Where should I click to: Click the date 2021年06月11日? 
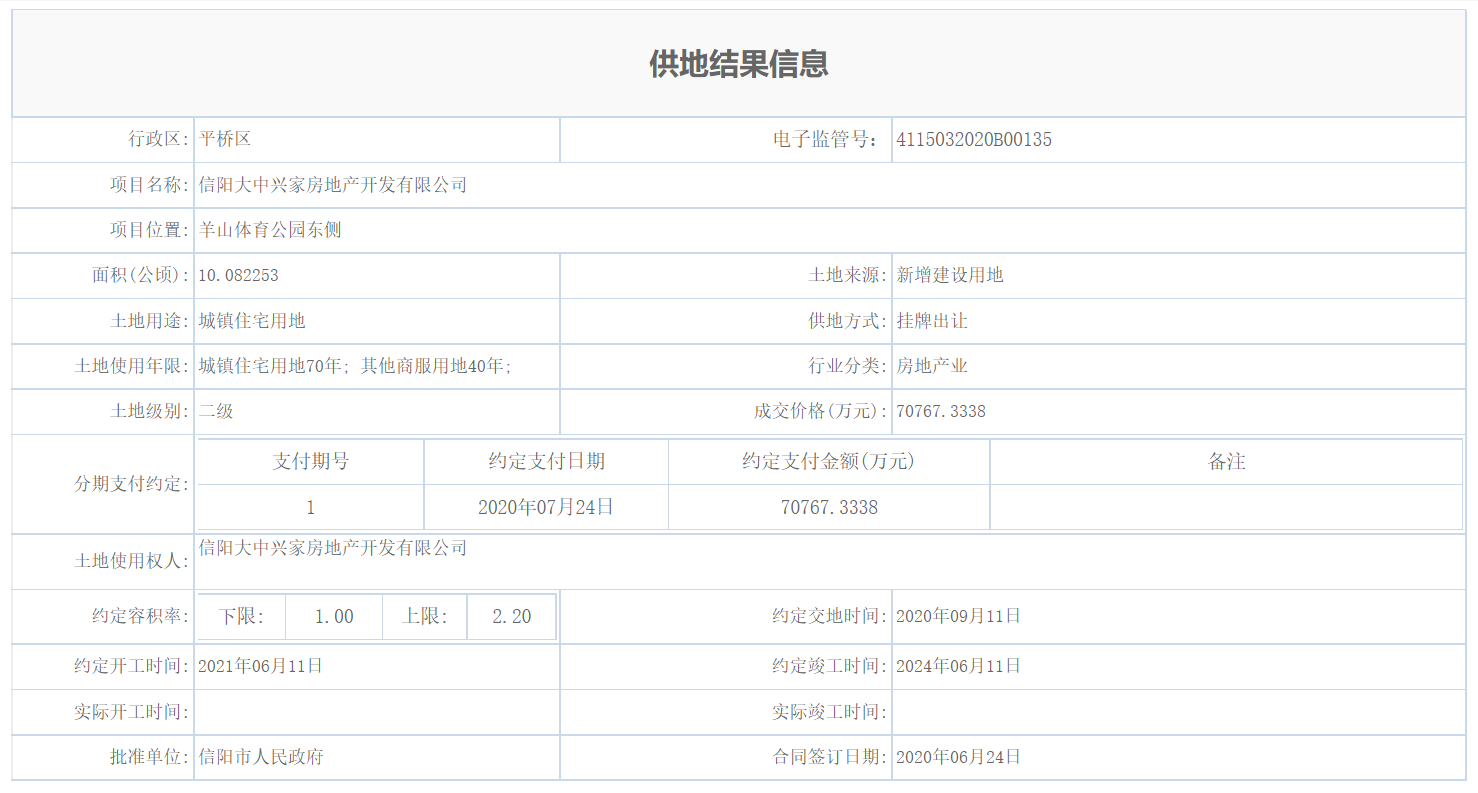click(x=261, y=666)
